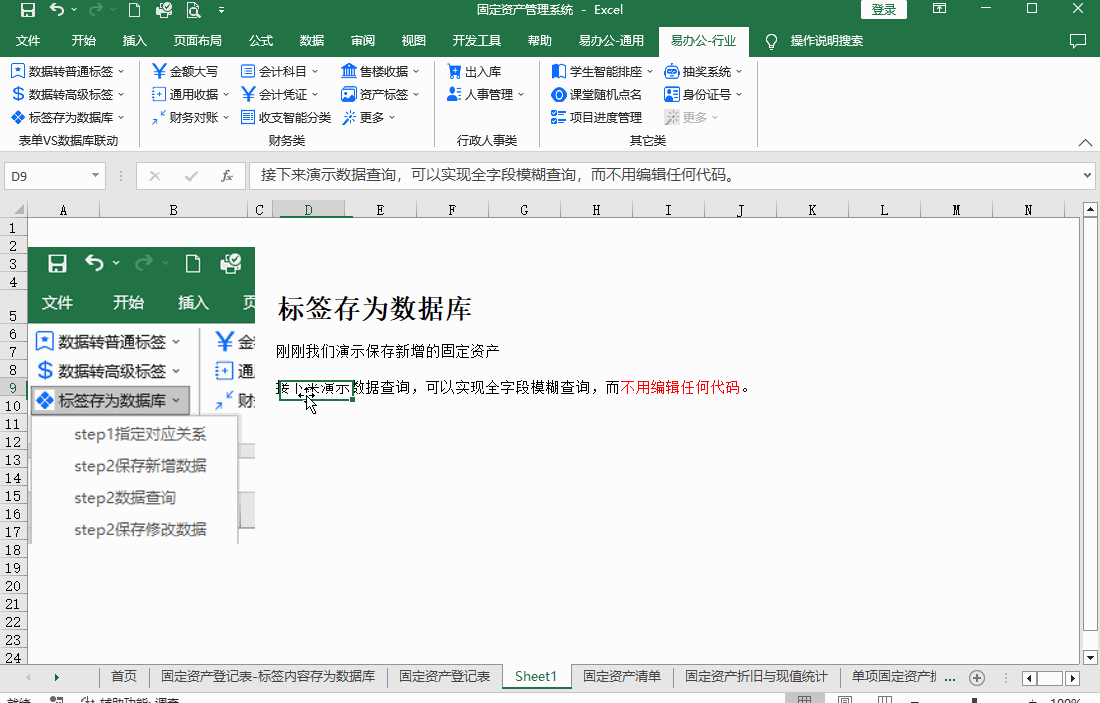Switch to the 视图 ribbon tab
Viewport: 1100px width, 703px height.
point(413,41)
